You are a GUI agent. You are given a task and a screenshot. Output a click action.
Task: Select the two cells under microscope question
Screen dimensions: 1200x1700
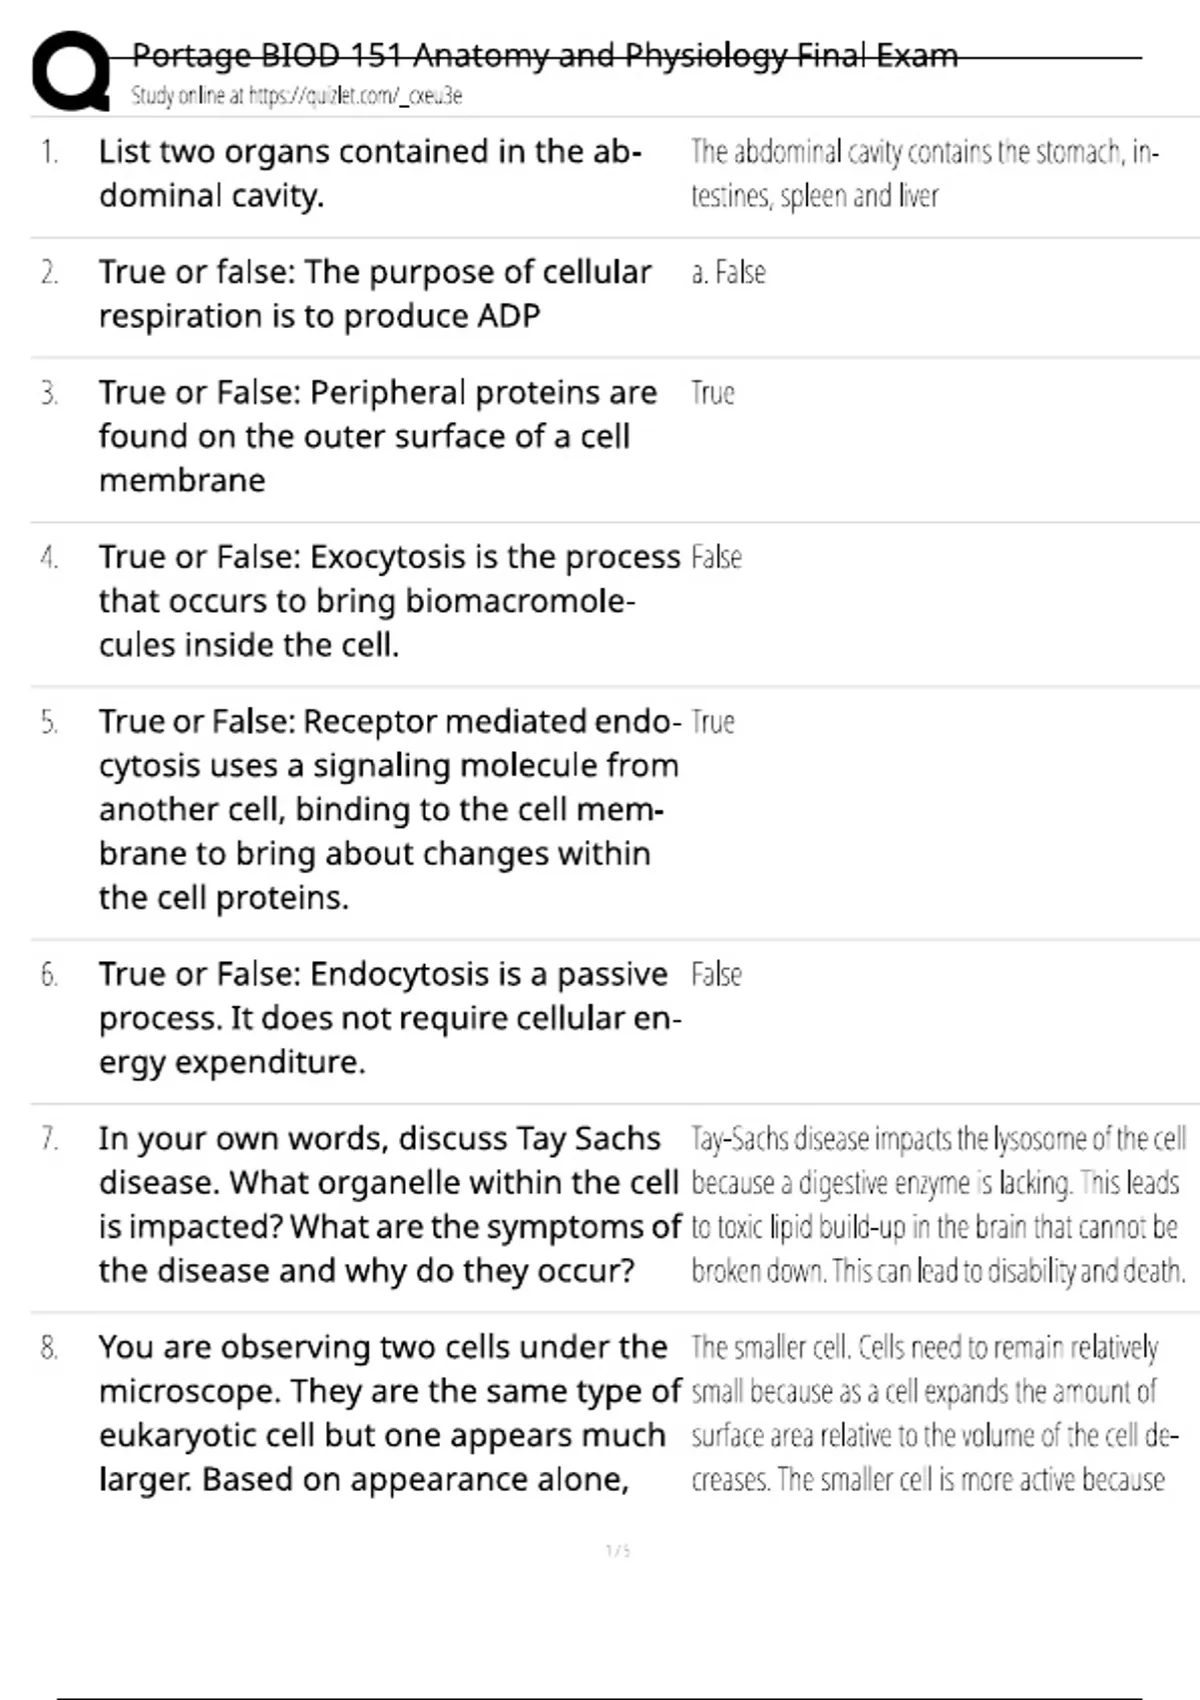click(388, 1412)
